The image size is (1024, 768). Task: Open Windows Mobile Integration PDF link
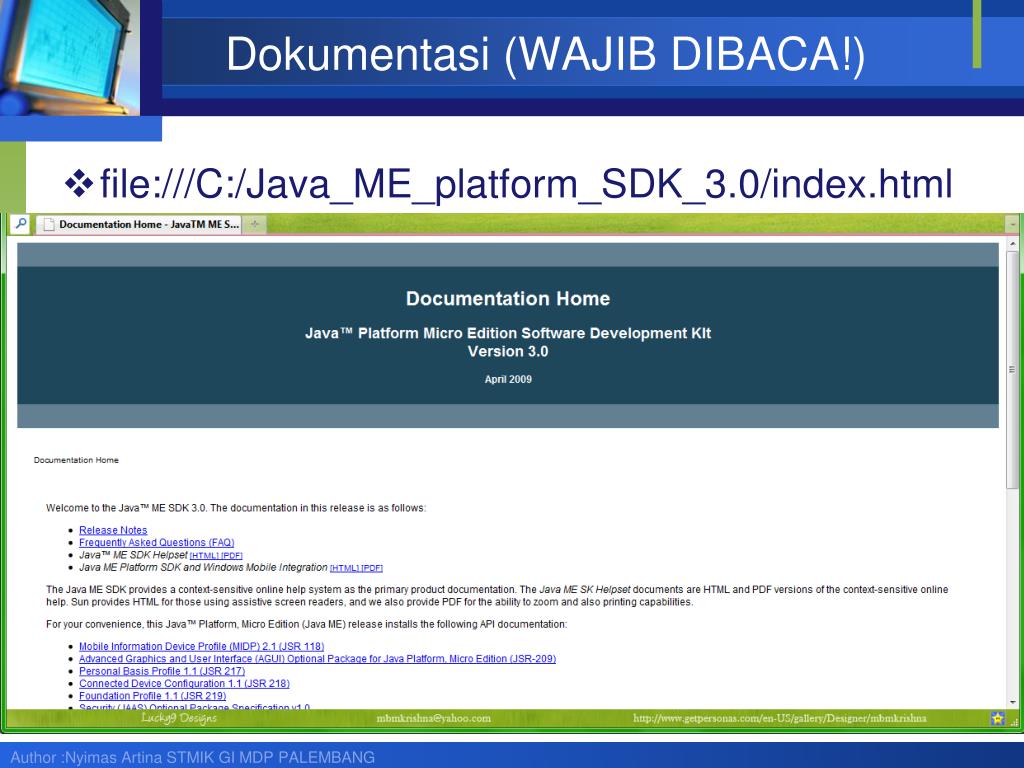[x=372, y=568]
